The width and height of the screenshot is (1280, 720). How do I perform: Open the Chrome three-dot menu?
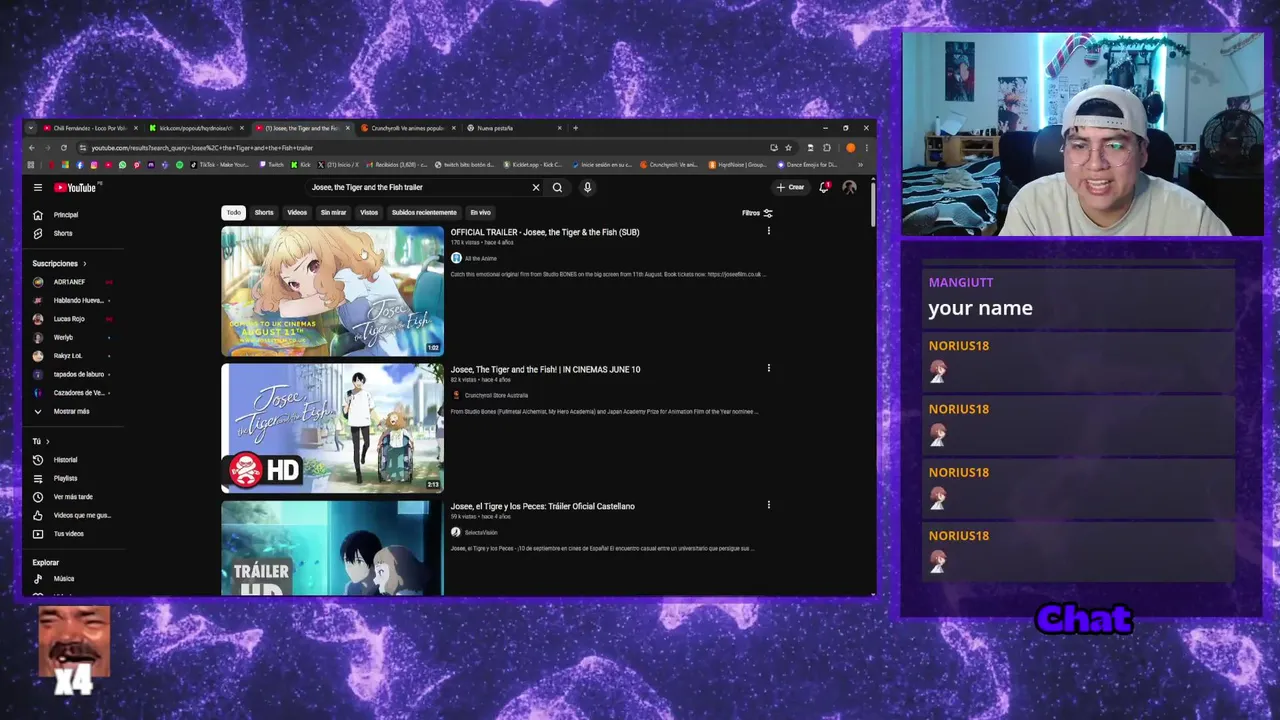click(x=866, y=148)
